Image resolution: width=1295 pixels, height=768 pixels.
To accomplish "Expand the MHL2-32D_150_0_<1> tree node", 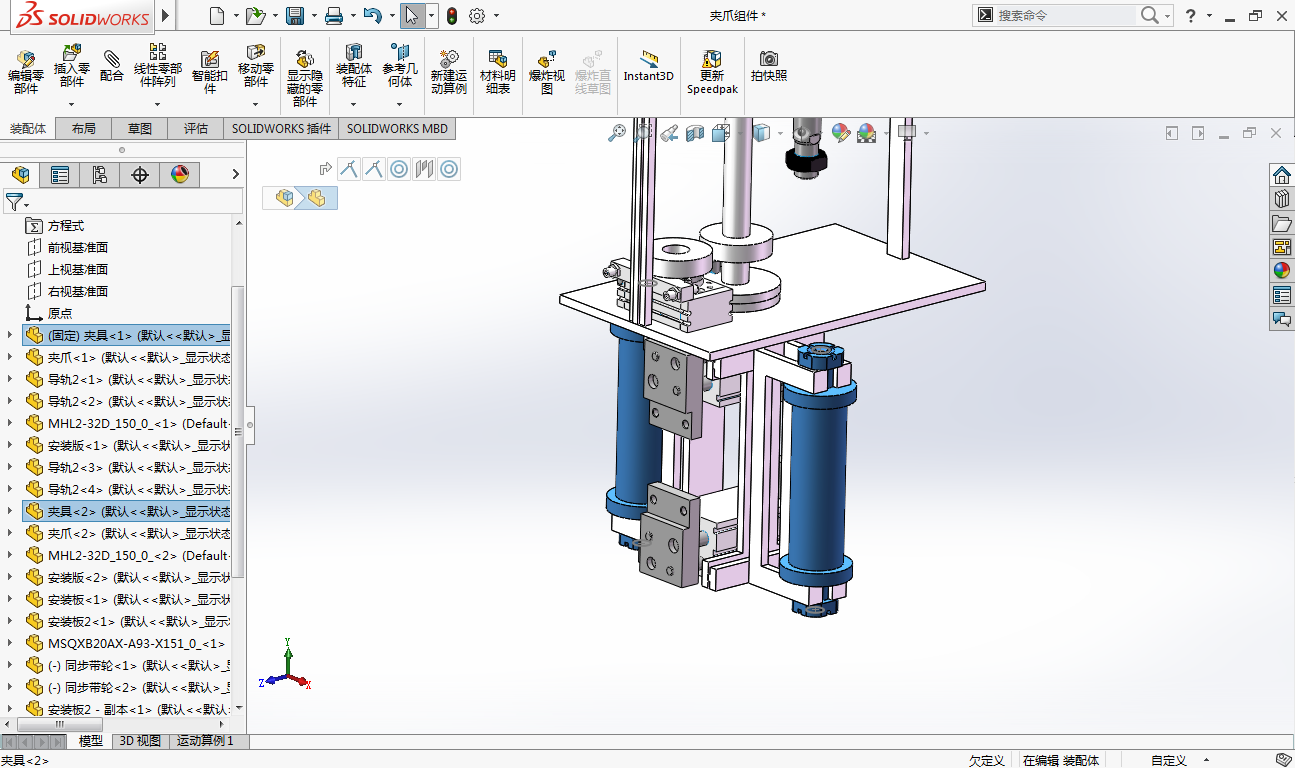I will click(10, 423).
